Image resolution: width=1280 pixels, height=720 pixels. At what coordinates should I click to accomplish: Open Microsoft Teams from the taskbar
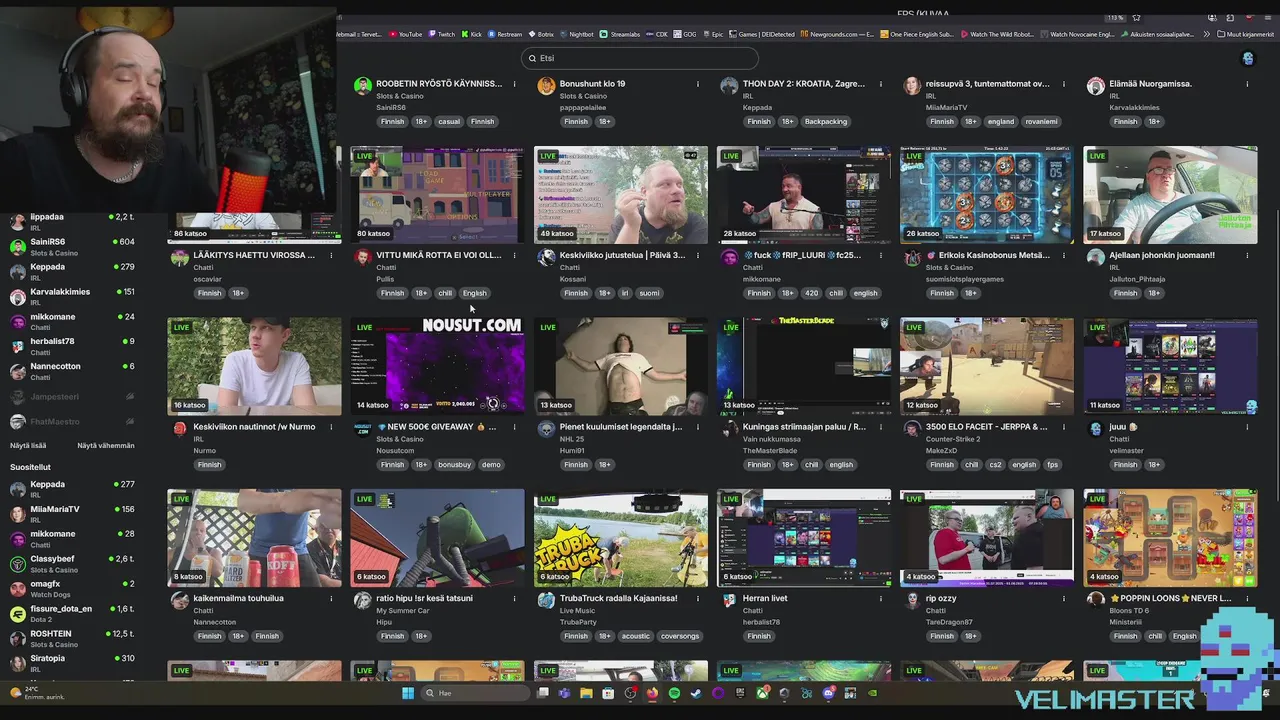pyautogui.click(x=564, y=693)
